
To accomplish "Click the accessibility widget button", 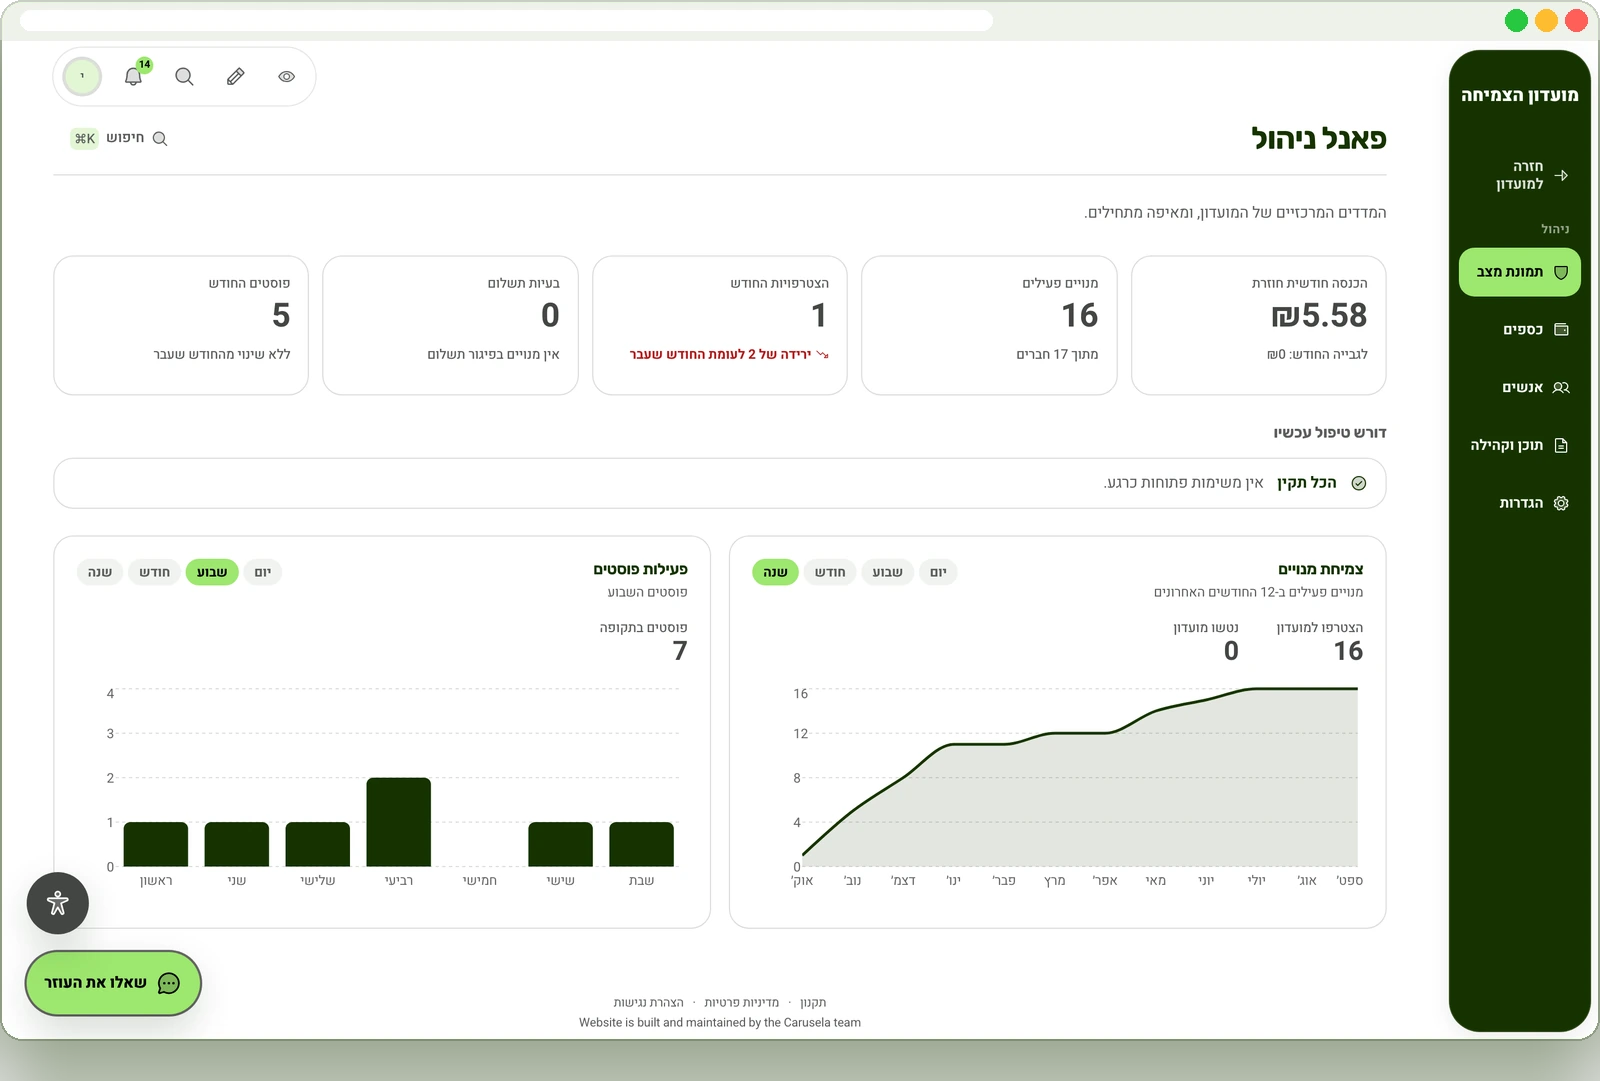I will [58, 903].
